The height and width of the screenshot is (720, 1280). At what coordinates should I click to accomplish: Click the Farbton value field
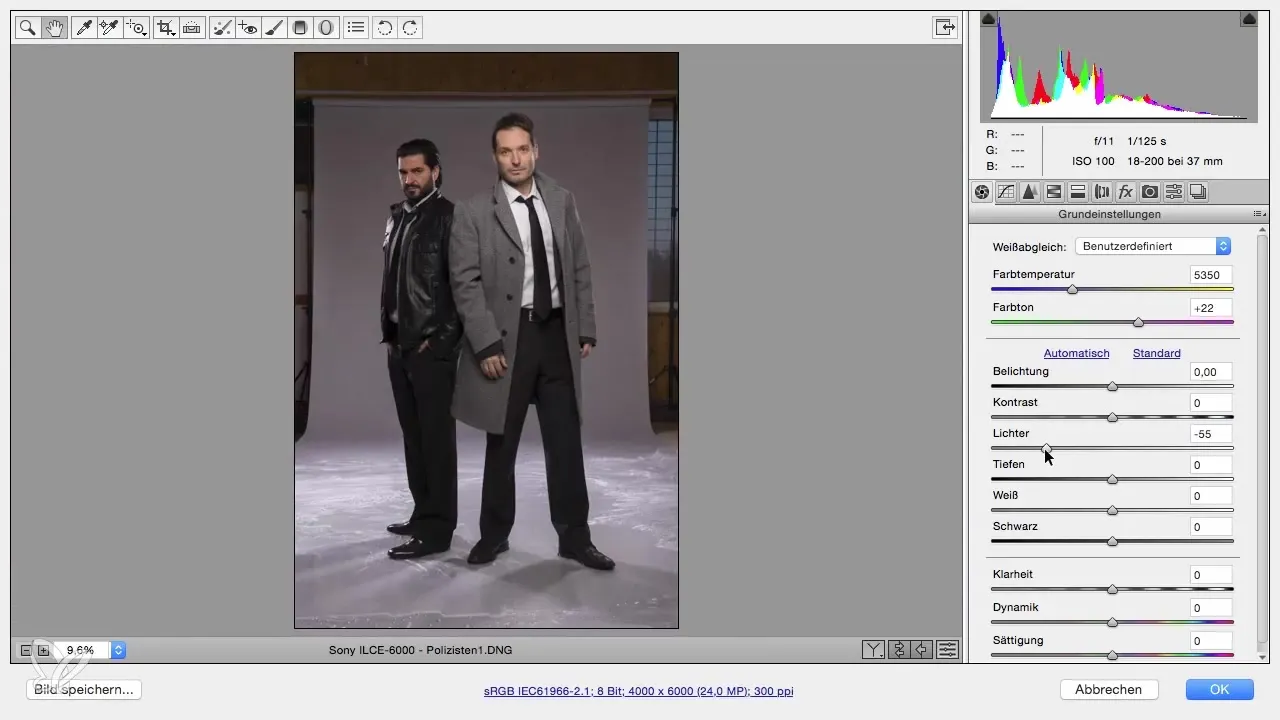pos(1211,308)
